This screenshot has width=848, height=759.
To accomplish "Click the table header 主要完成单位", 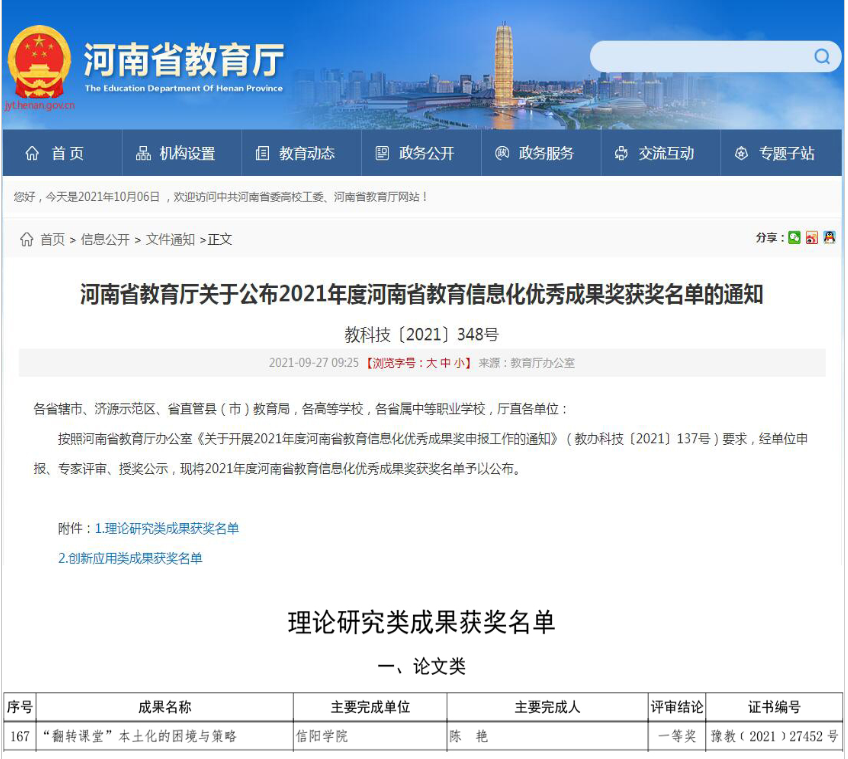I will (x=370, y=707).
